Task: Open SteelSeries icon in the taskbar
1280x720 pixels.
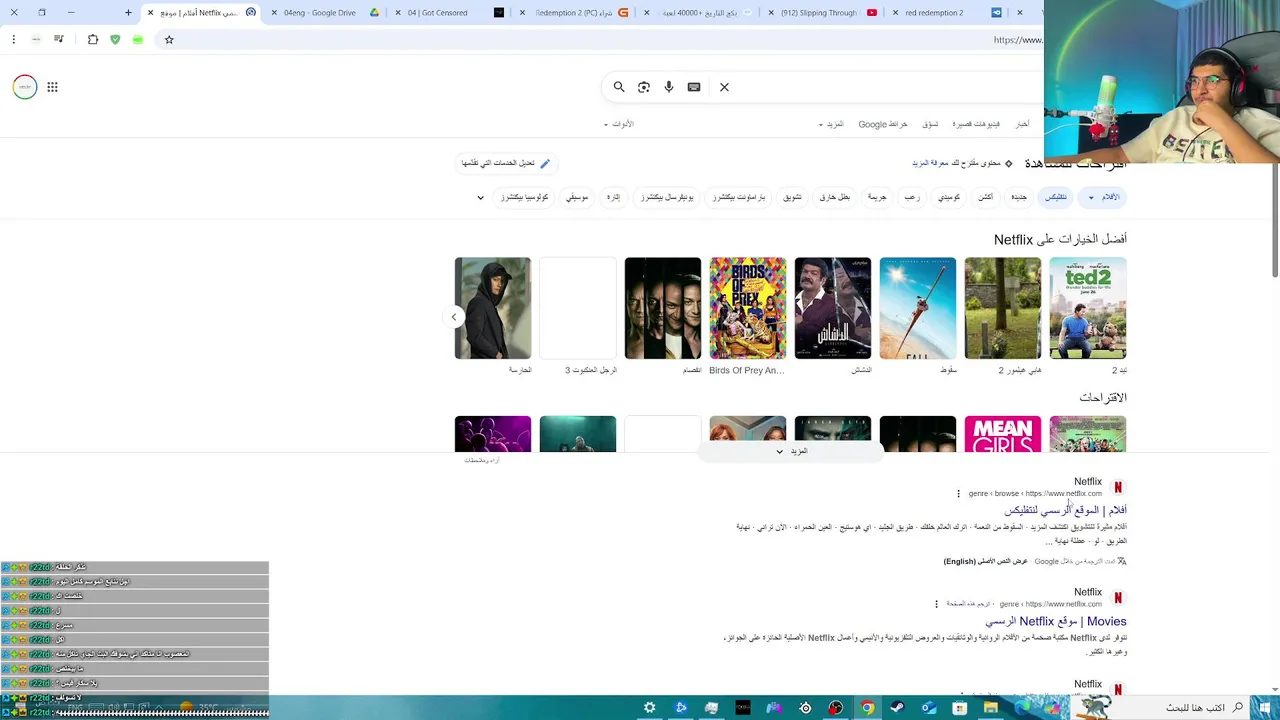Action: 805,708
